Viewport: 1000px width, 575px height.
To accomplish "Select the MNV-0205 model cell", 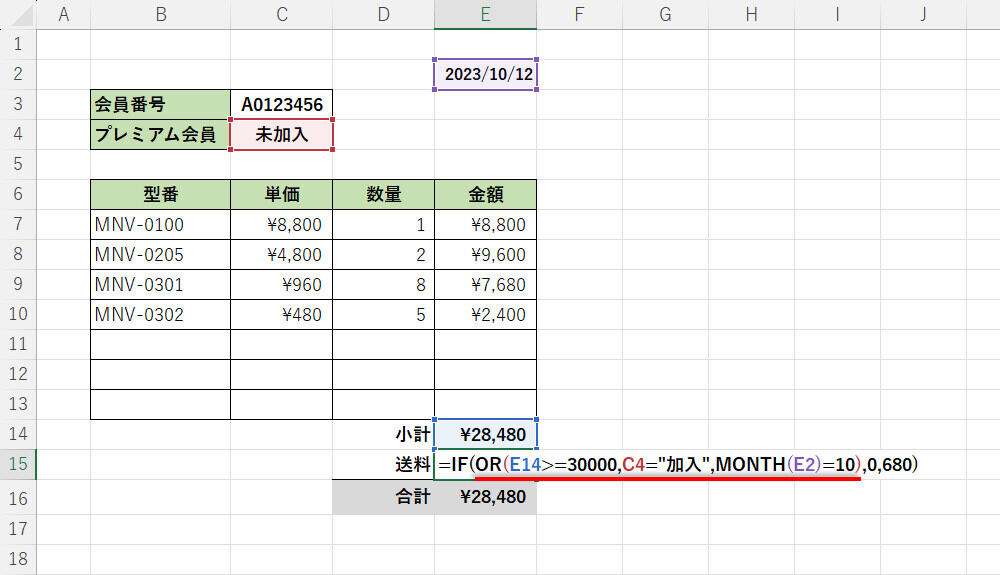I will 161,254.
